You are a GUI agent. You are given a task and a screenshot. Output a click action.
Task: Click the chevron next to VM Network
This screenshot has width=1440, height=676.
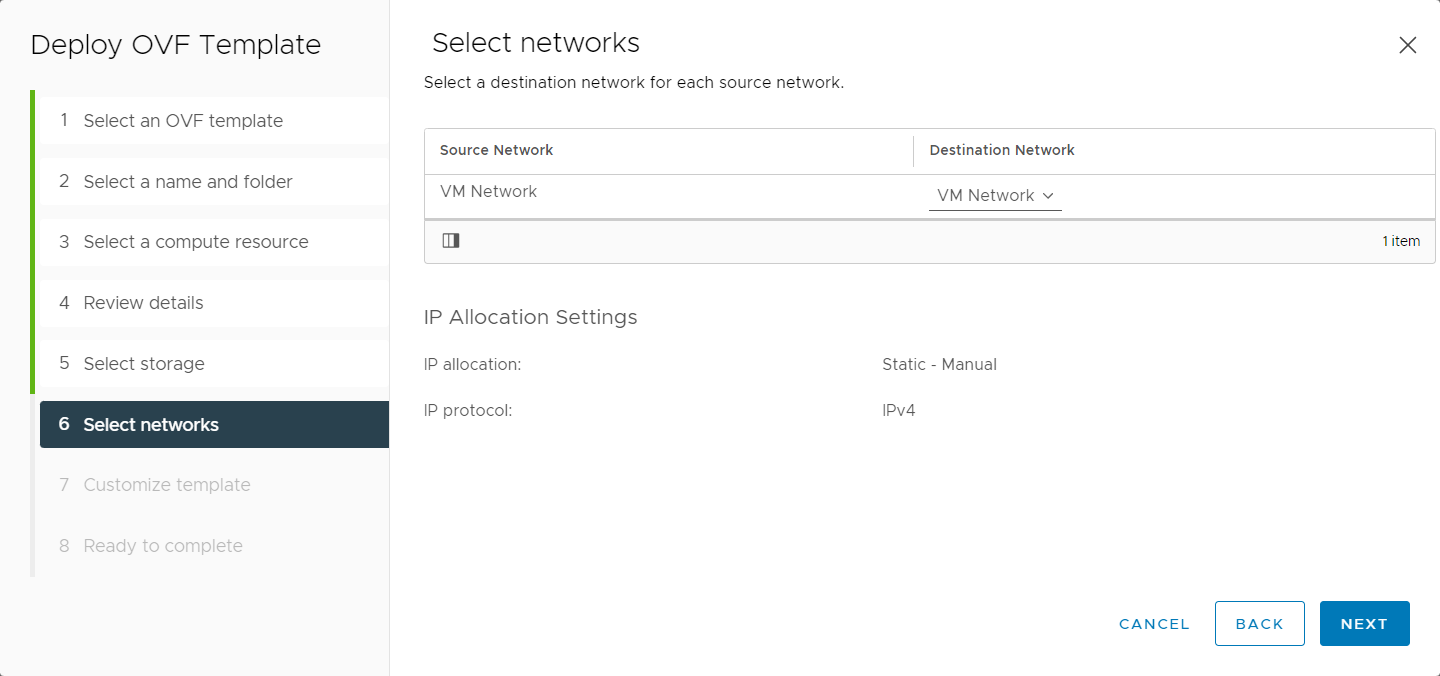point(1048,196)
